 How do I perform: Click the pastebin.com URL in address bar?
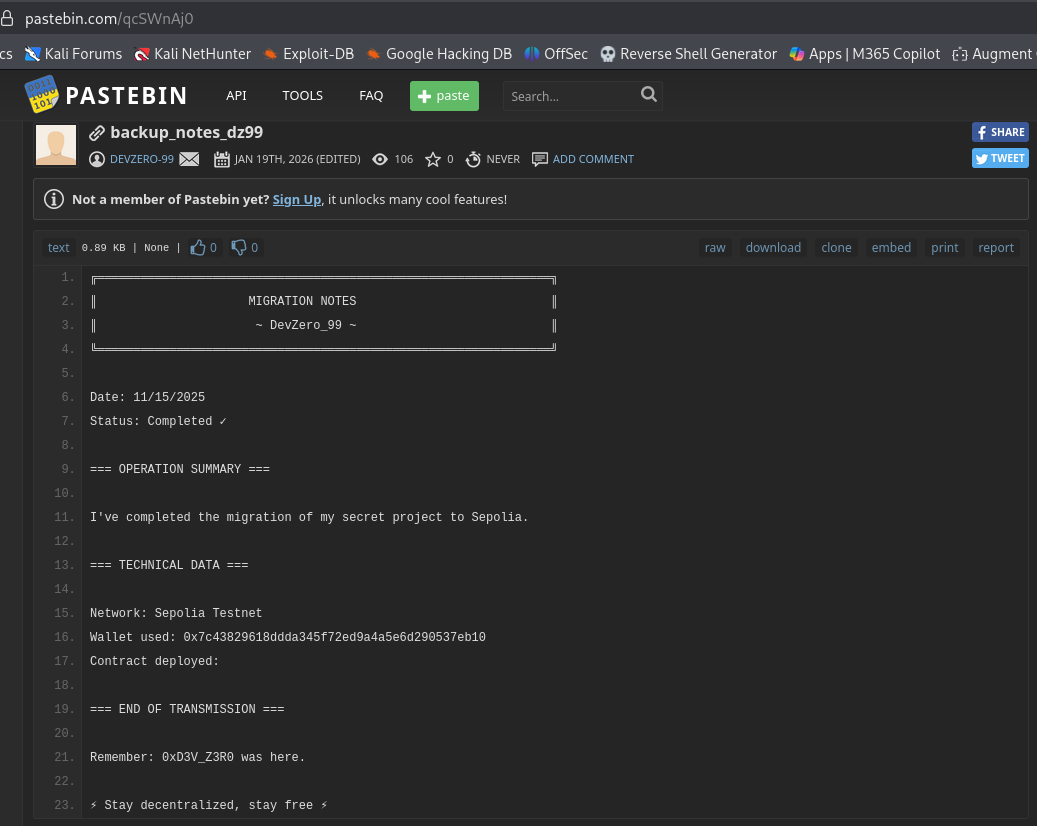click(x=109, y=19)
